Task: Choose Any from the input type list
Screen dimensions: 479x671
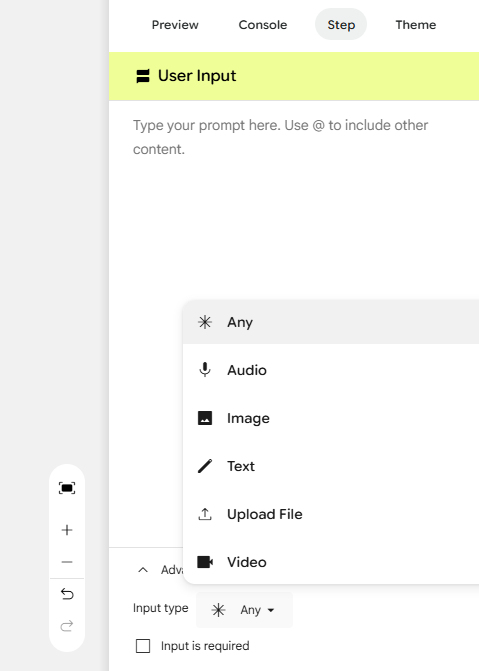Action: point(331,322)
